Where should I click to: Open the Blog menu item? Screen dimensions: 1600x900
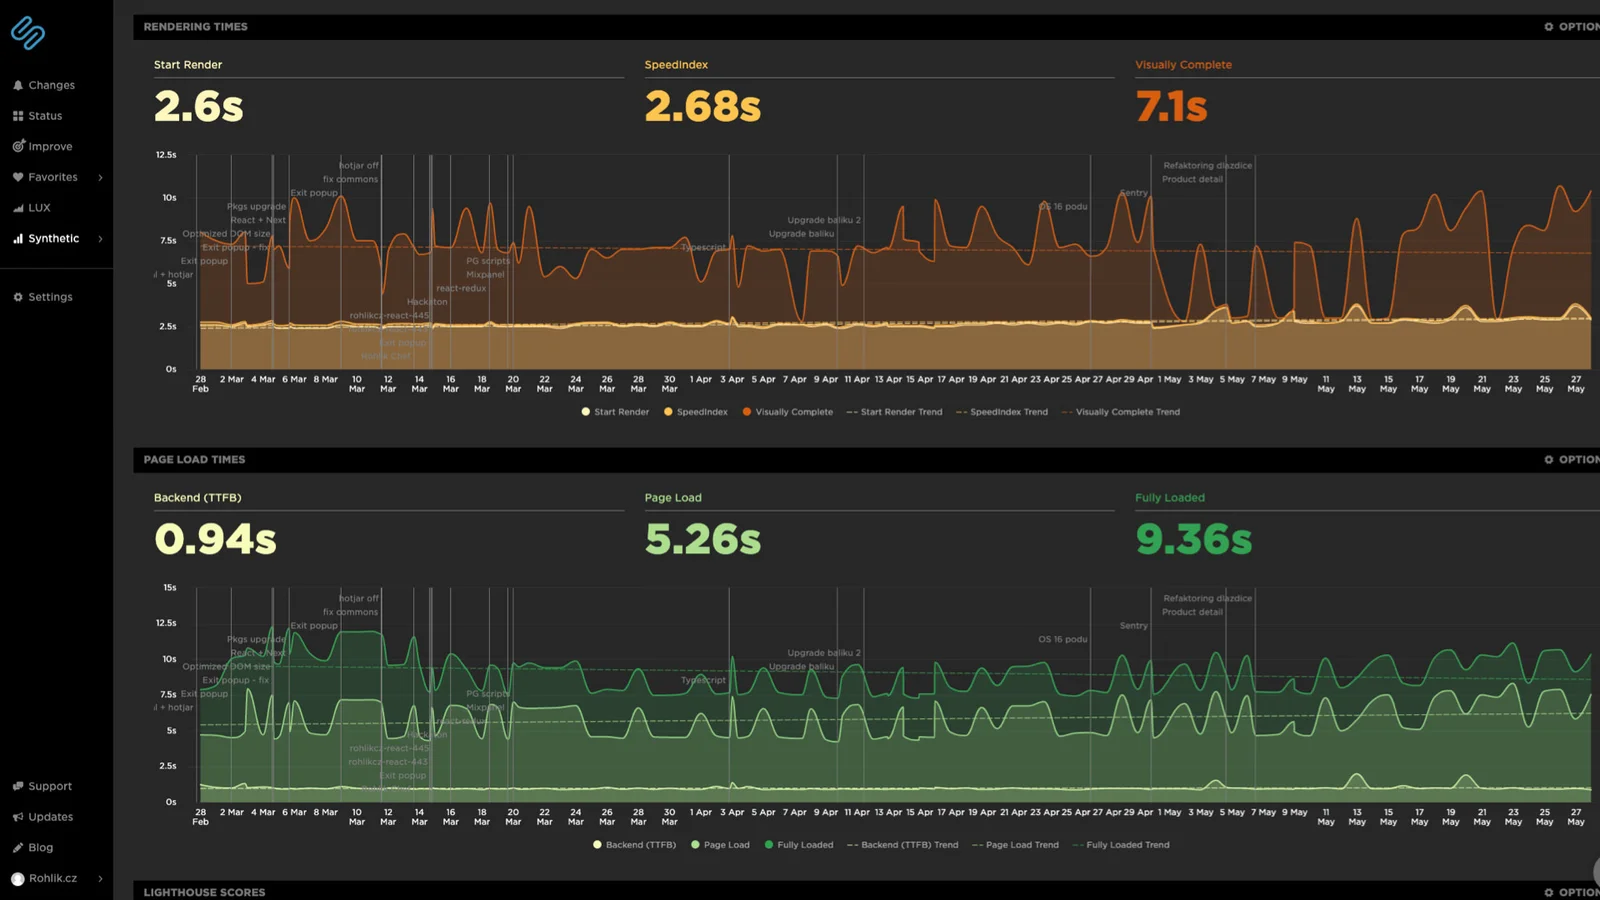(40, 847)
